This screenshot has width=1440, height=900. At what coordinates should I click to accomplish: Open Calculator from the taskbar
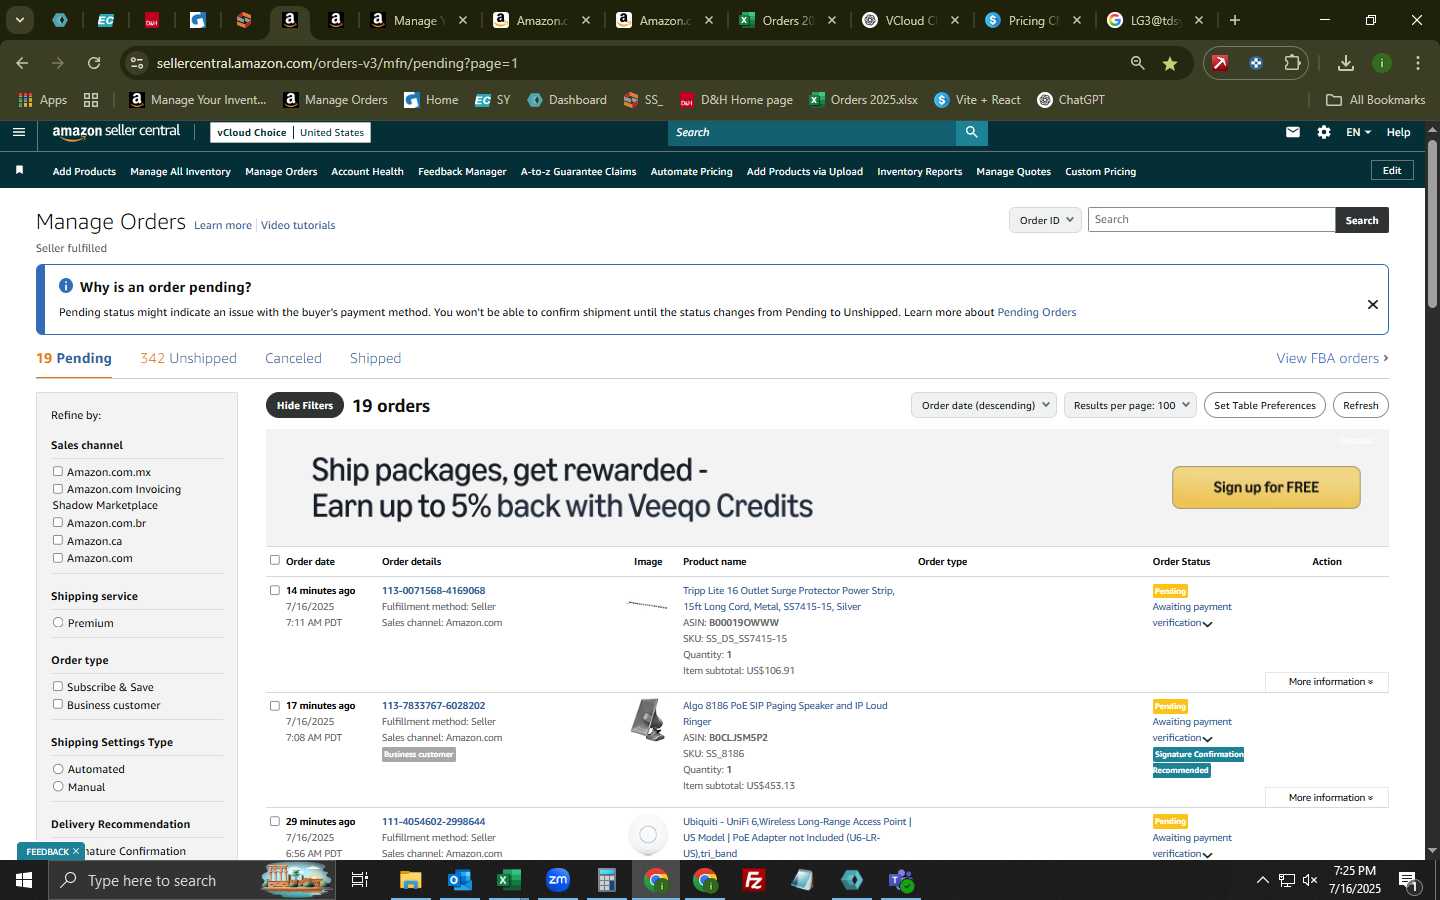pyautogui.click(x=607, y=880)
